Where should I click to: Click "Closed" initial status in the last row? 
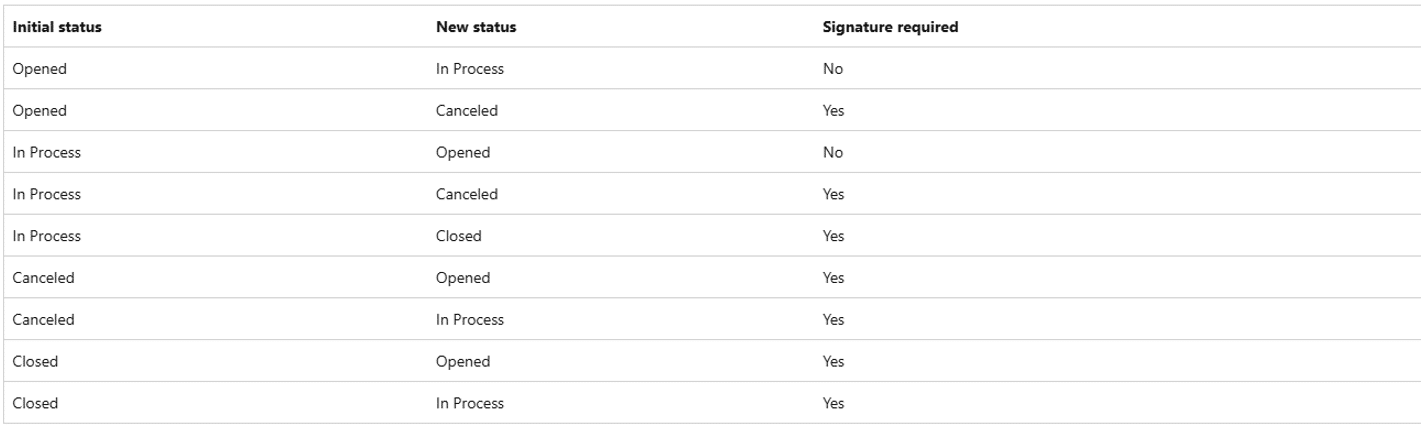(35, 403)
